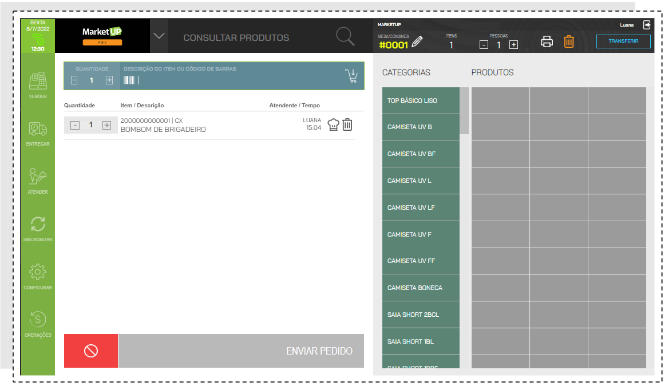Image resolution: width=671 pixels, height=387 pixels.
Task: Increase Pessoas count with plus button
Action: click(514, 45)
